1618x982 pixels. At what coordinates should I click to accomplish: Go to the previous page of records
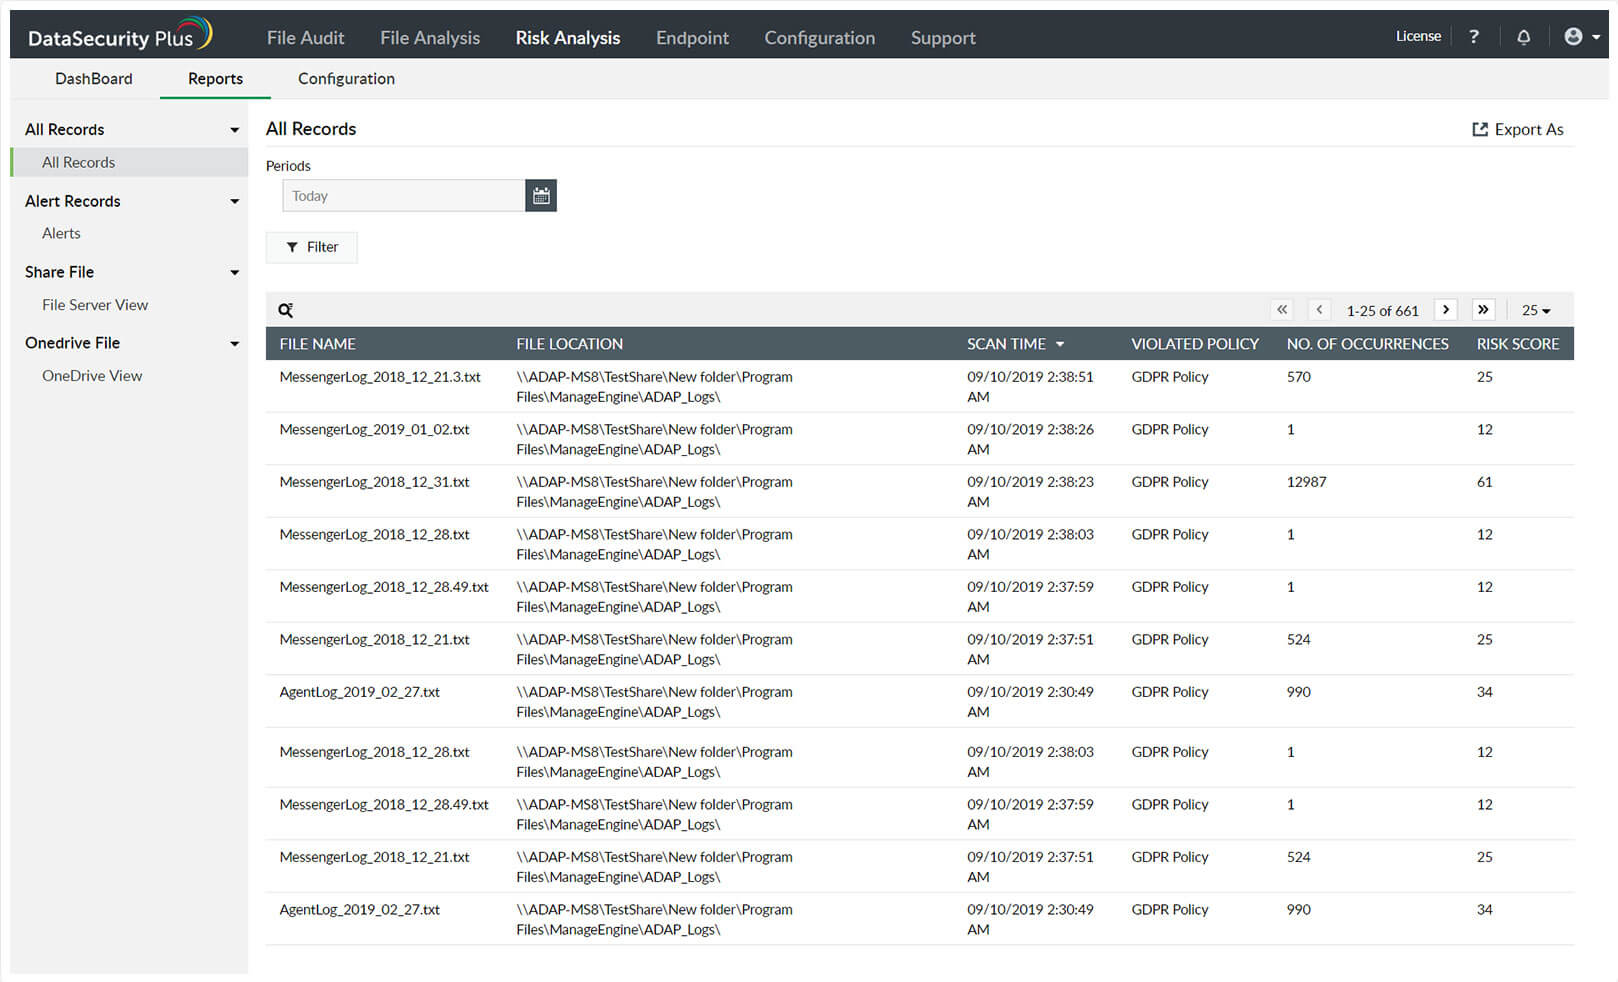point(1319,310)
